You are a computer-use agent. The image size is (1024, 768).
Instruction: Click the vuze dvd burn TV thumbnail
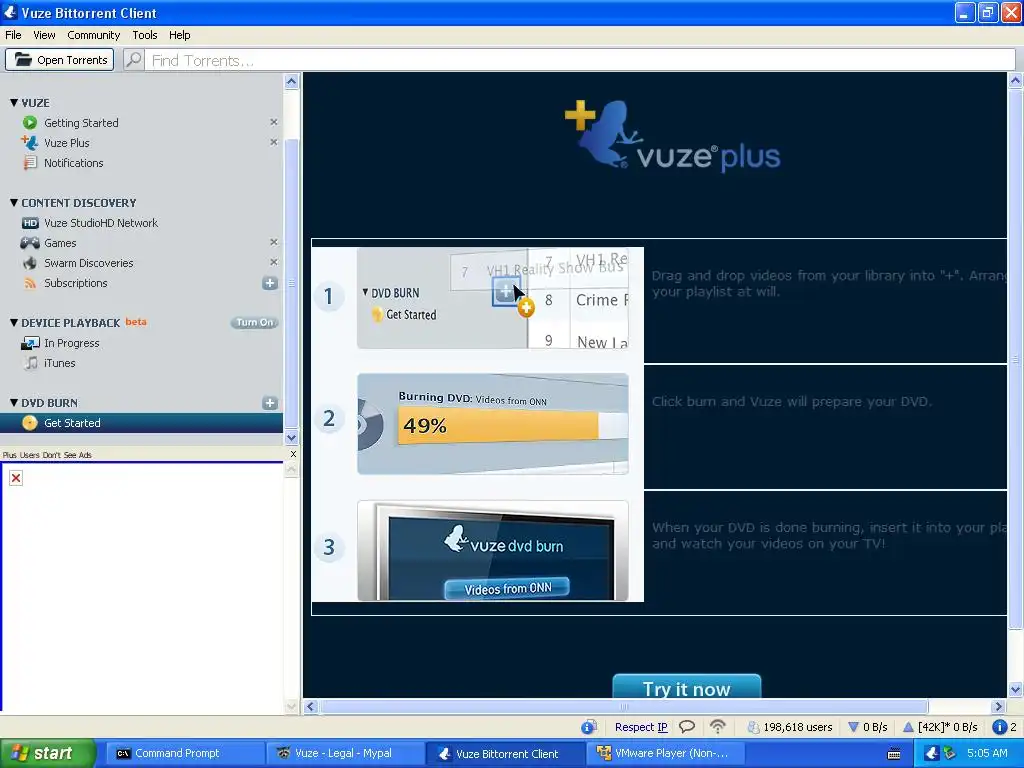493,551
